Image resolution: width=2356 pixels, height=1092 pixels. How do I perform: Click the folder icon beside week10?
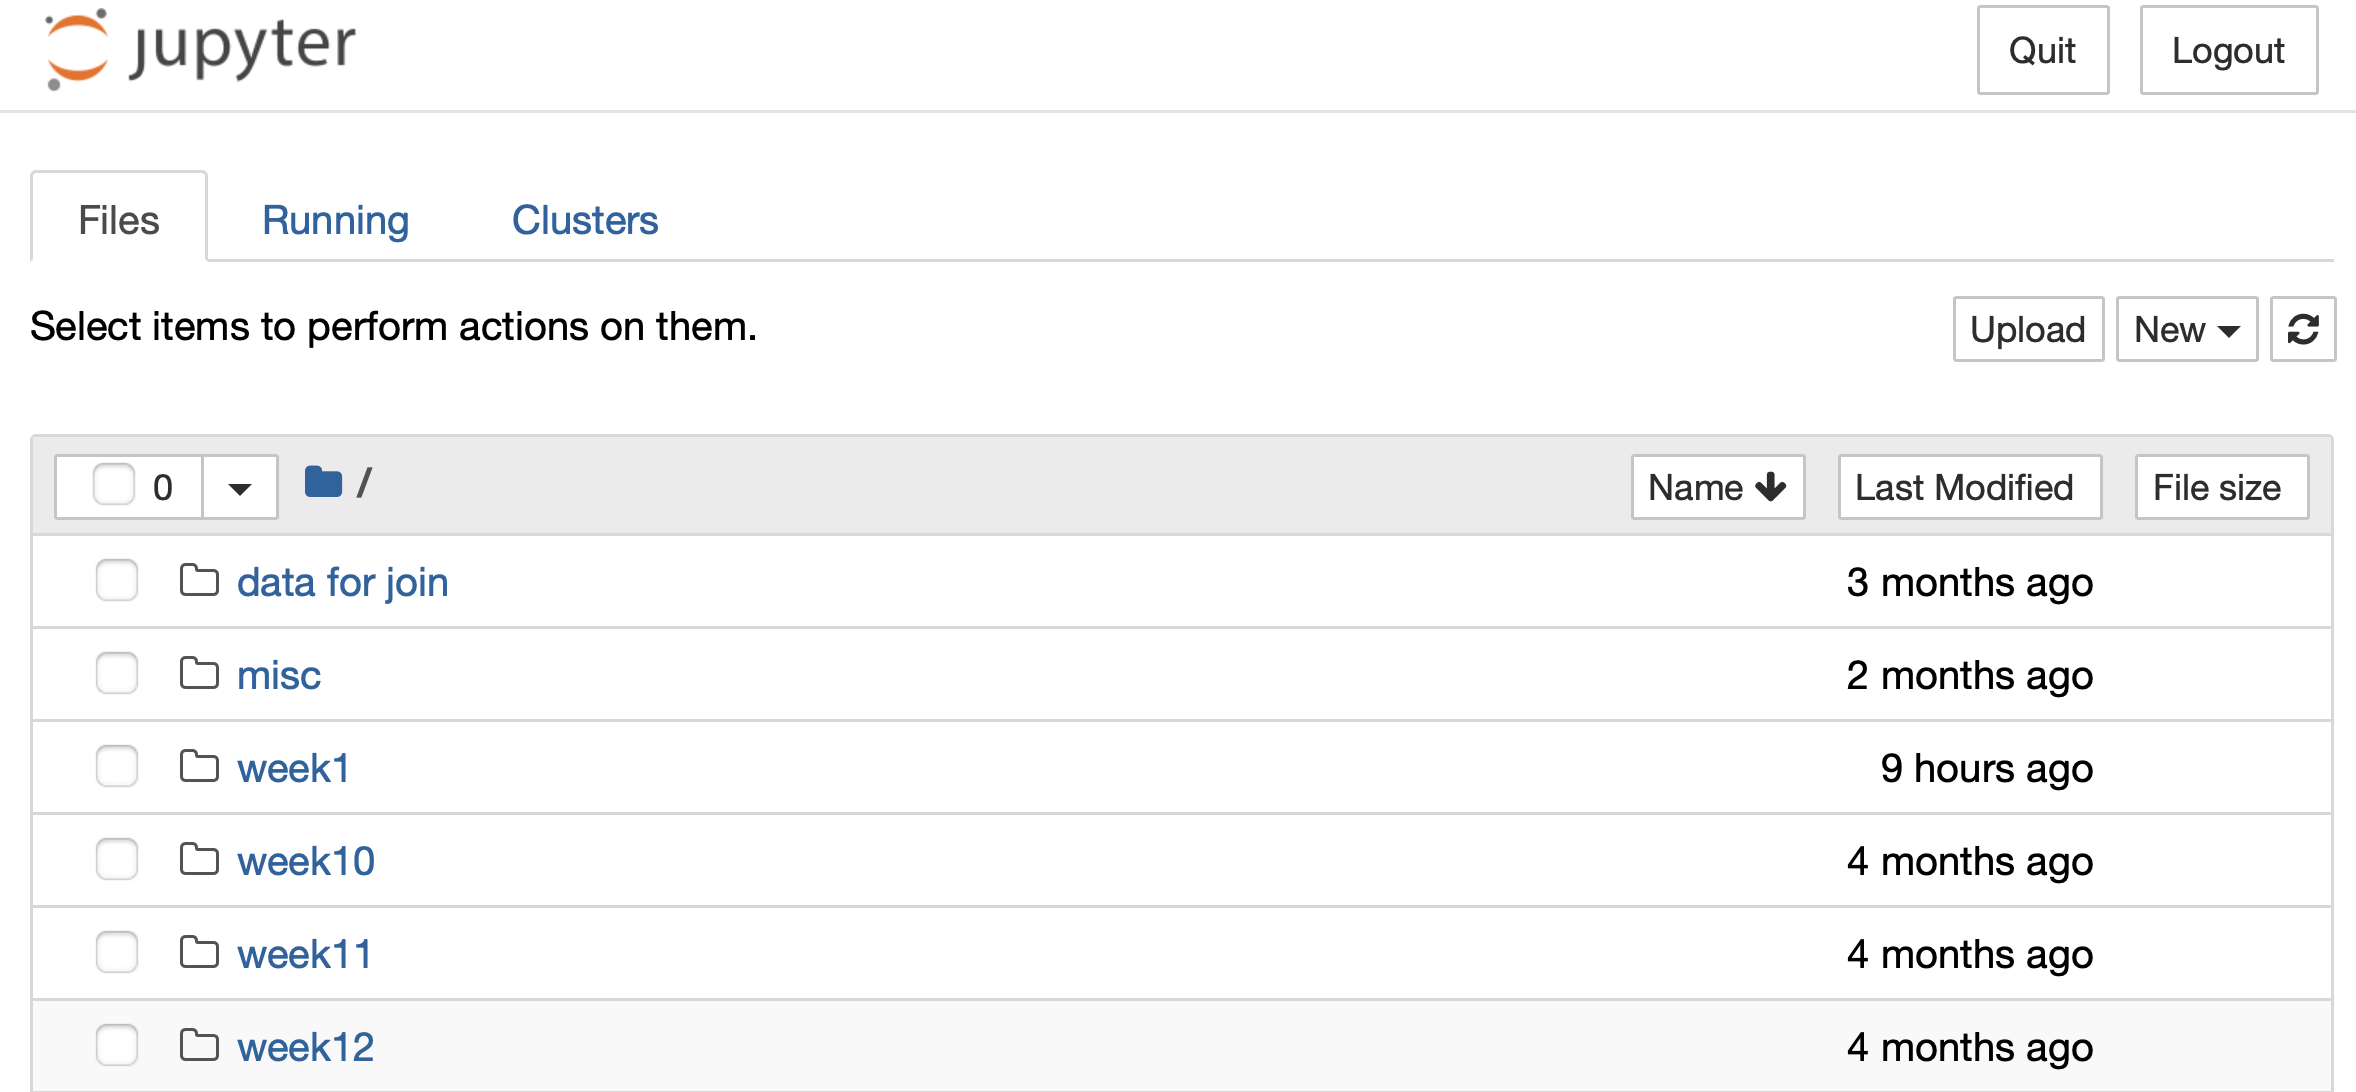pos(200,859)
